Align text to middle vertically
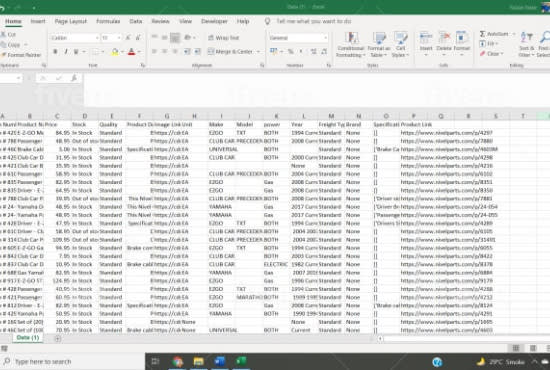The width and height of the screenshot is (550, 370). pos(164,38)
